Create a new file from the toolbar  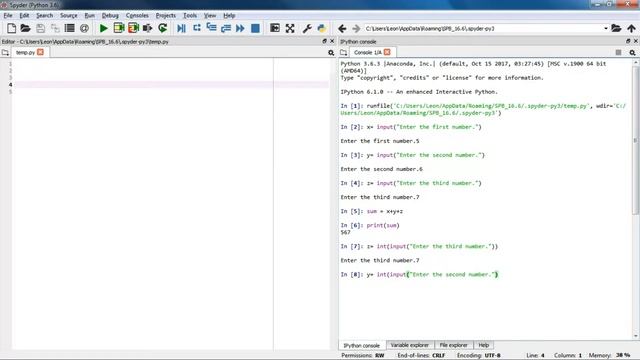pos(11,28)
